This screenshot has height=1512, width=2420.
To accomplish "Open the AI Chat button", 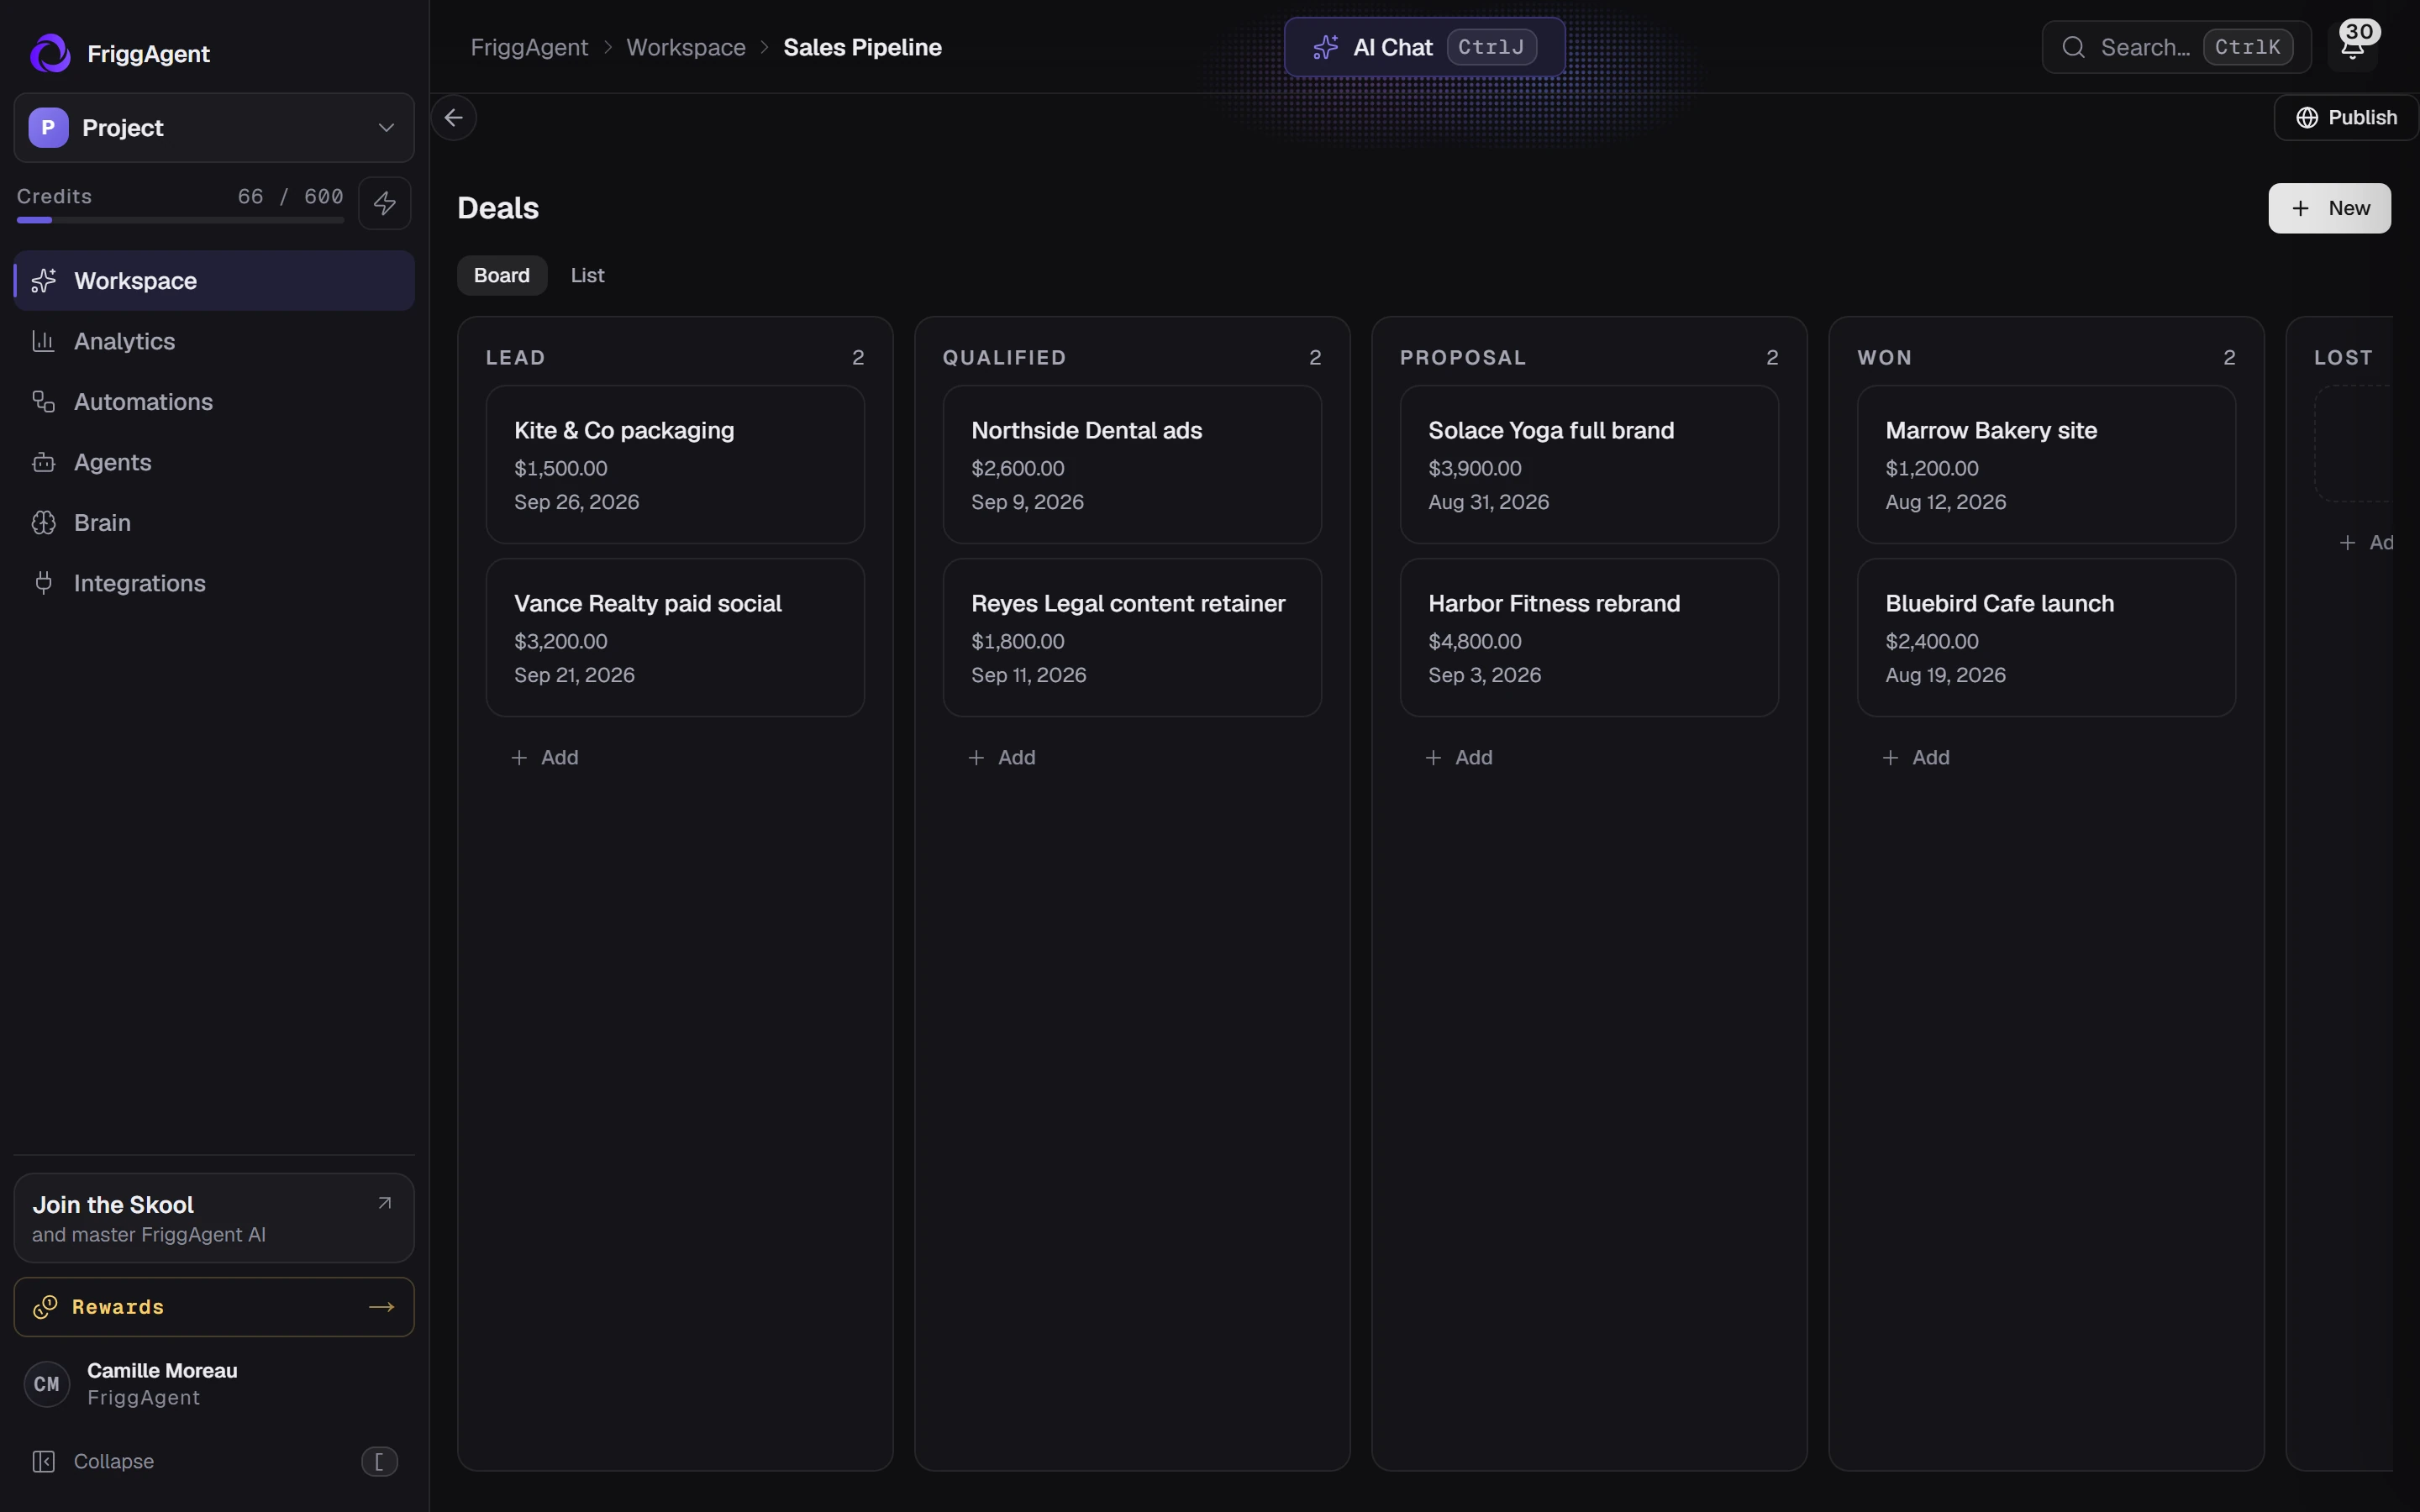I will (1424, 47).
